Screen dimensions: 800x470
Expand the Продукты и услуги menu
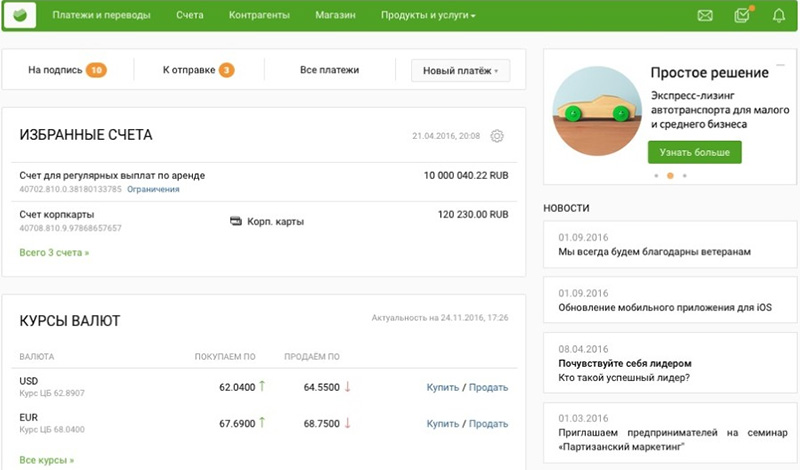428,16
